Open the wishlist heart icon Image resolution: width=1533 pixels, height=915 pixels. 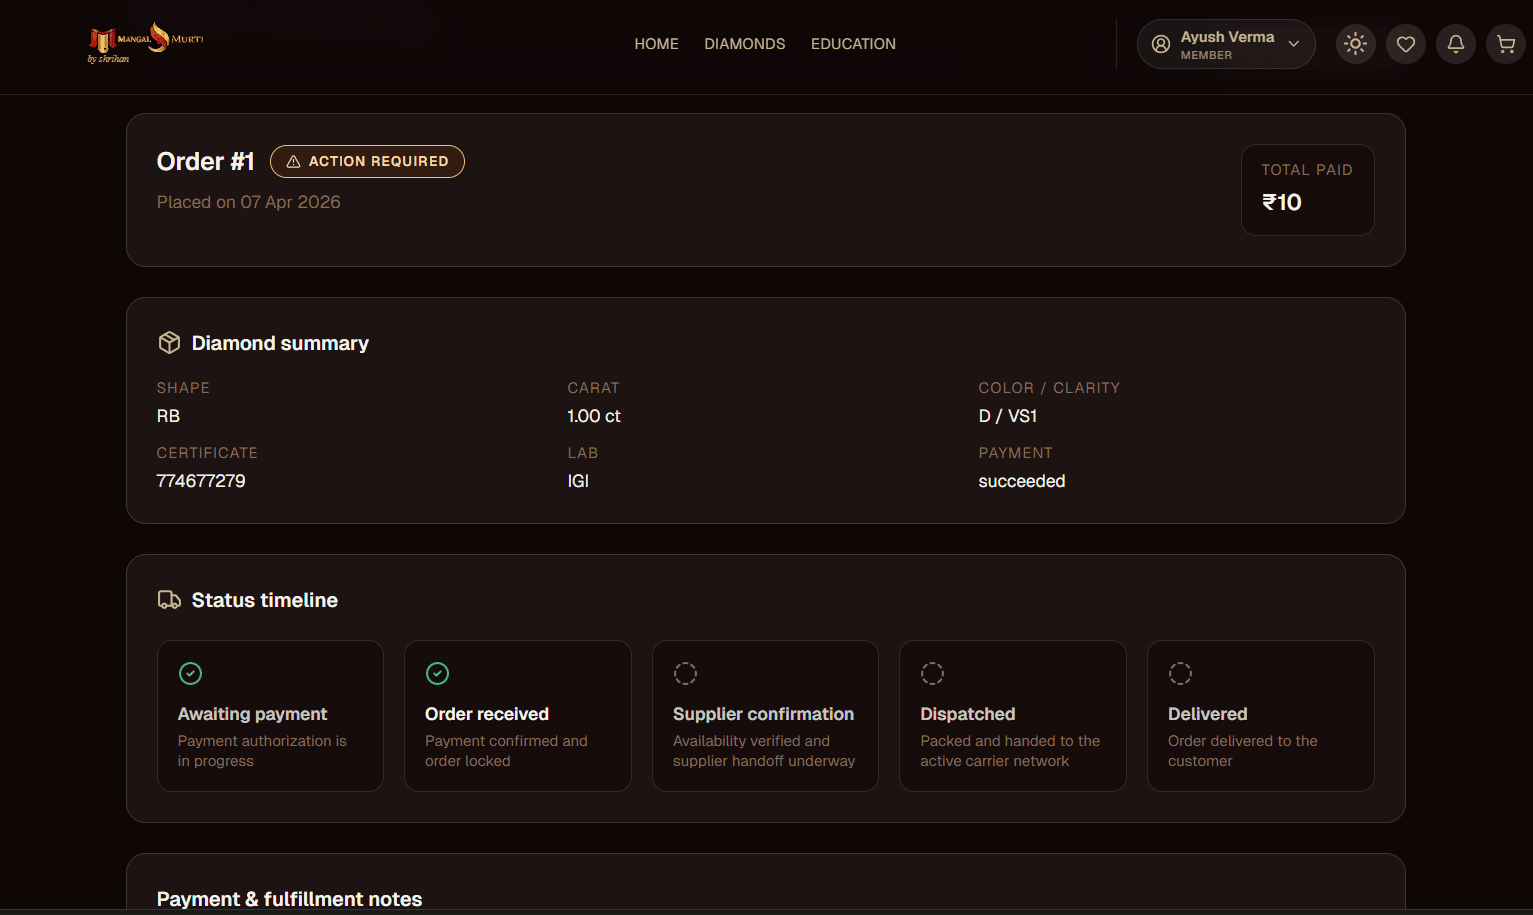(1405, 43)
